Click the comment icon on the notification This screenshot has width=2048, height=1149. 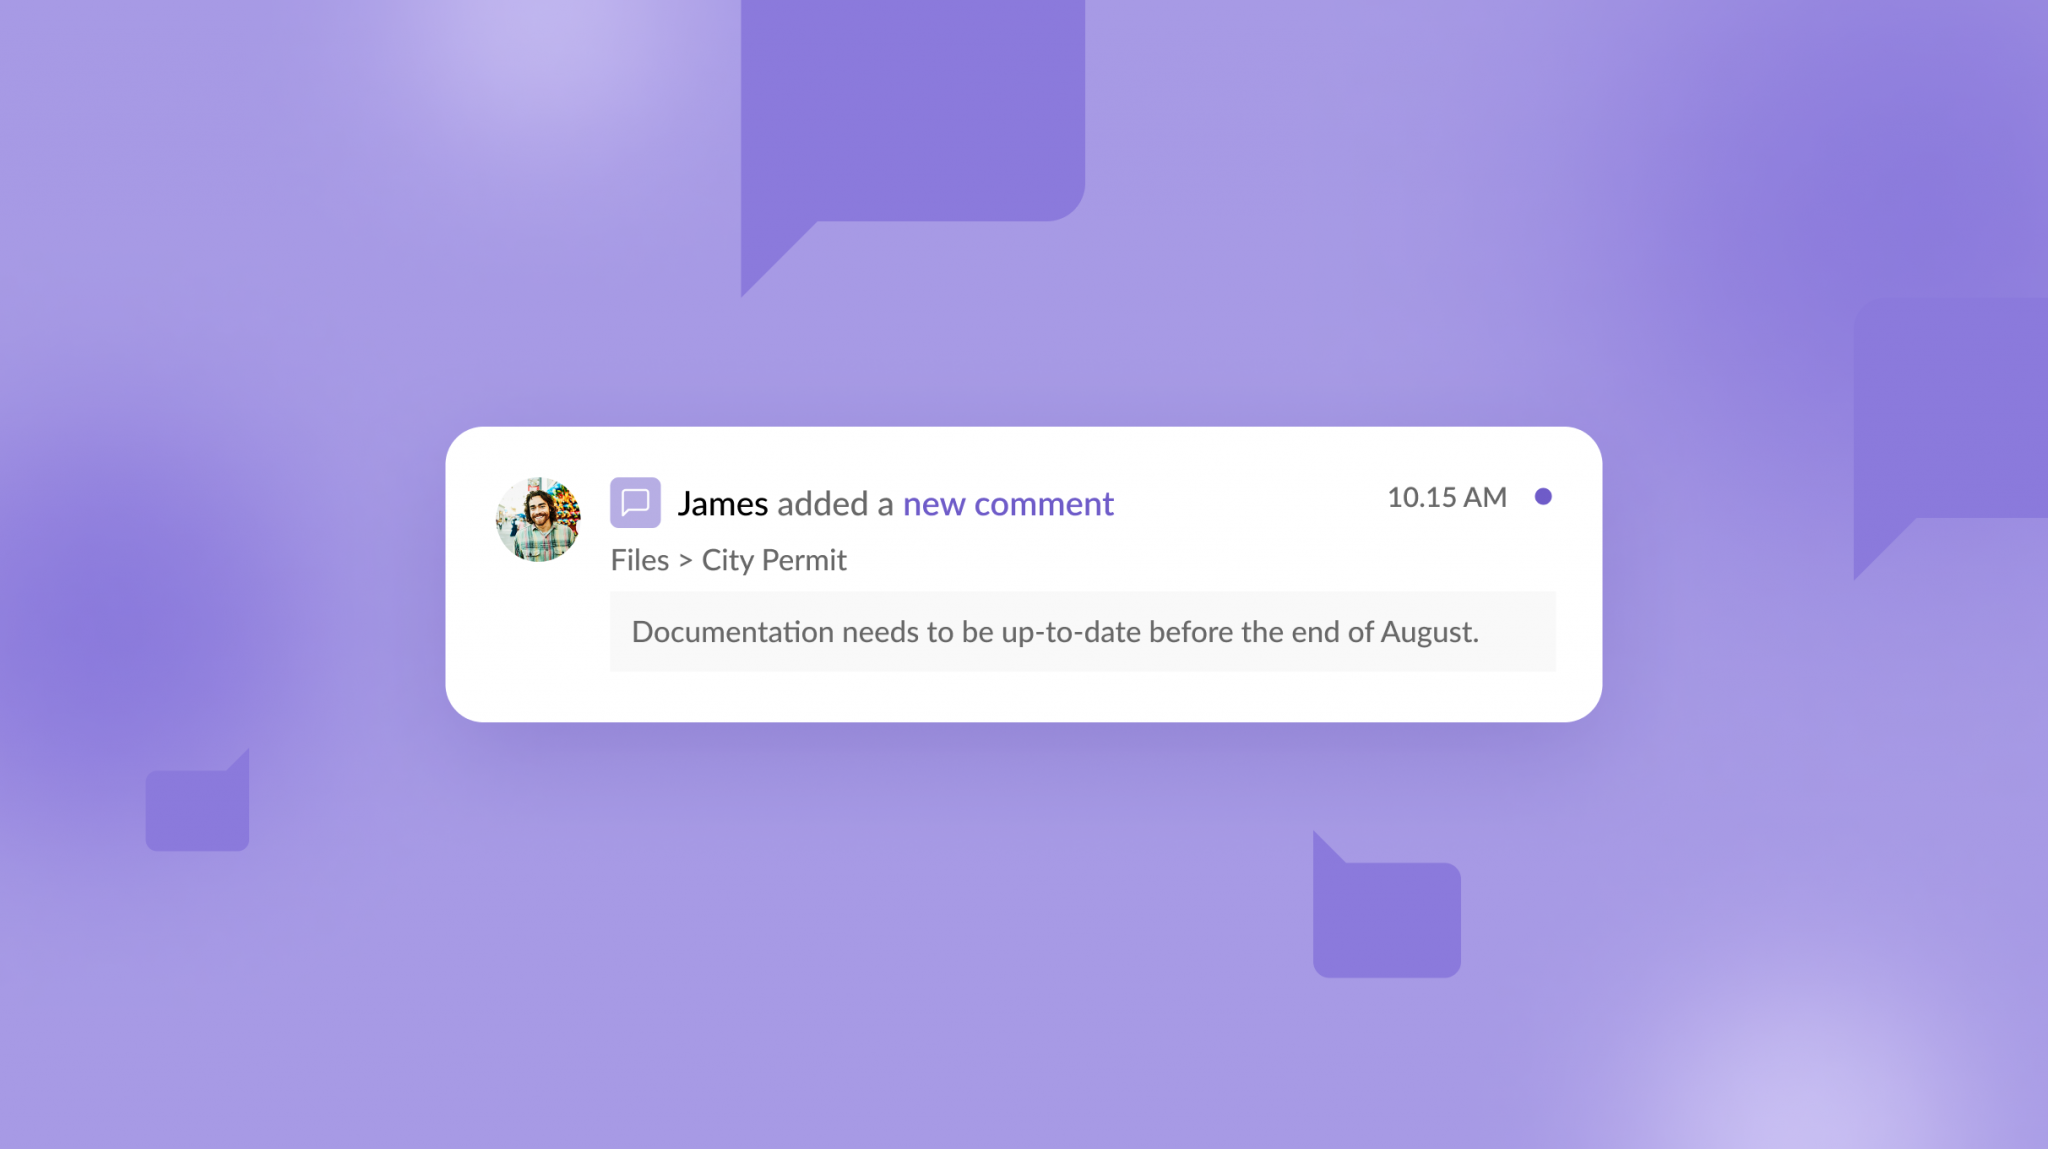click(634, 502)
